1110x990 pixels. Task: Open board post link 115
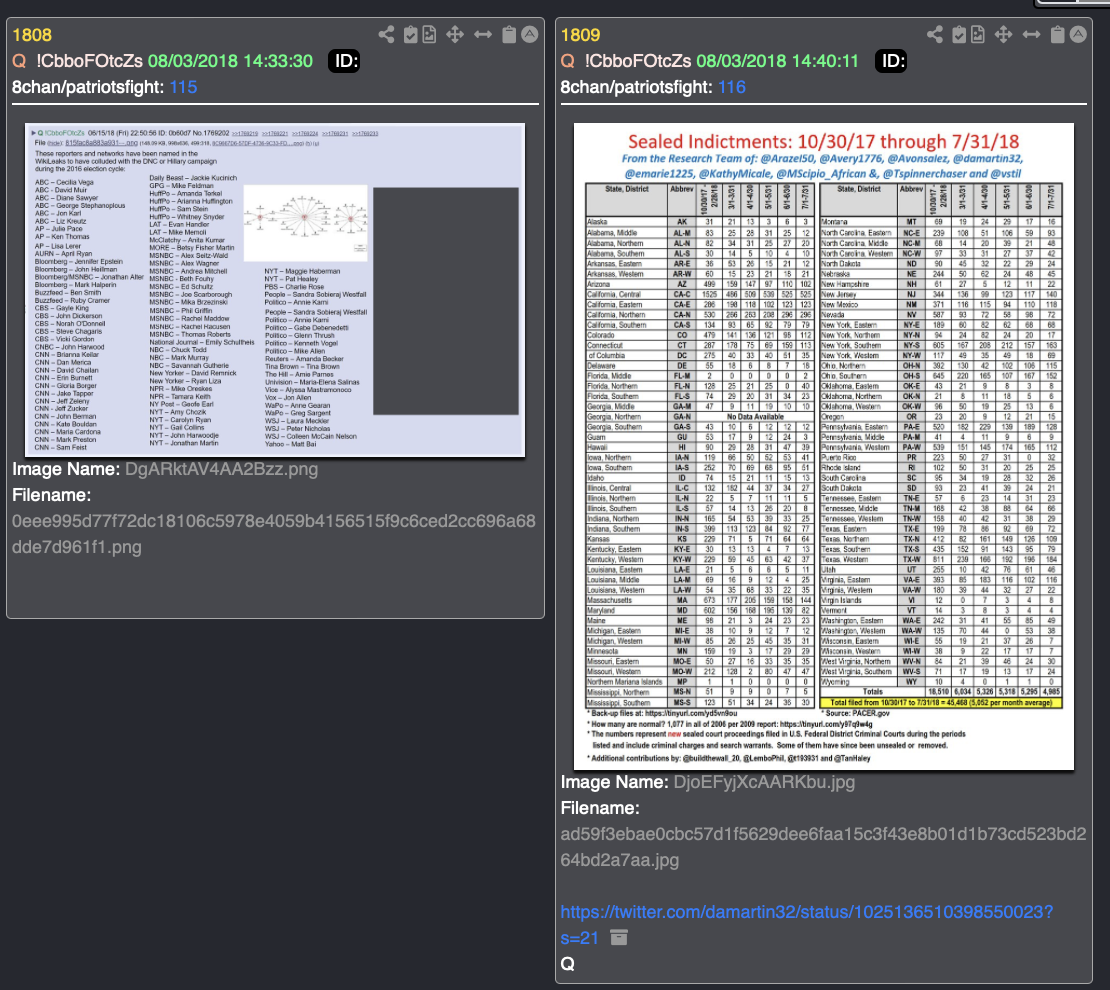tap(183, 87)
